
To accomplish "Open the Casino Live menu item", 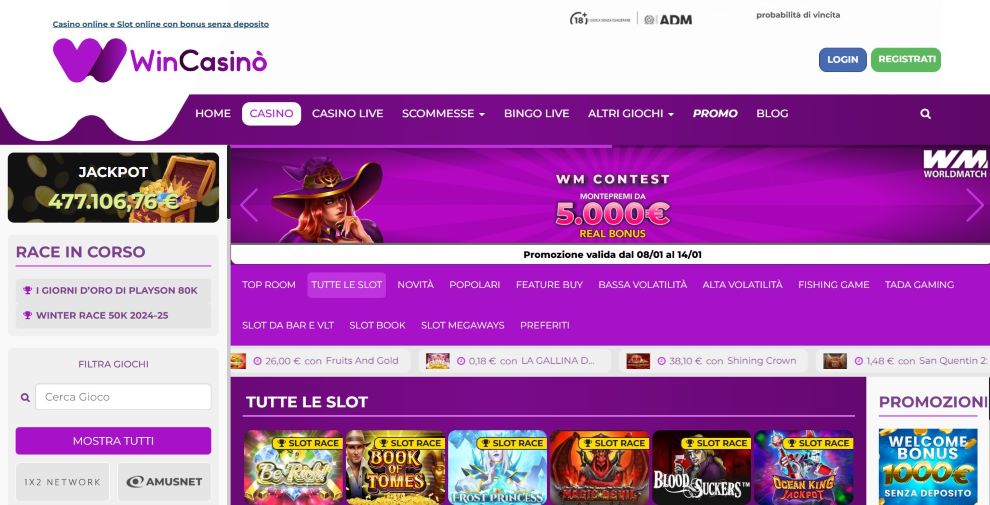I will click(347, 114).
